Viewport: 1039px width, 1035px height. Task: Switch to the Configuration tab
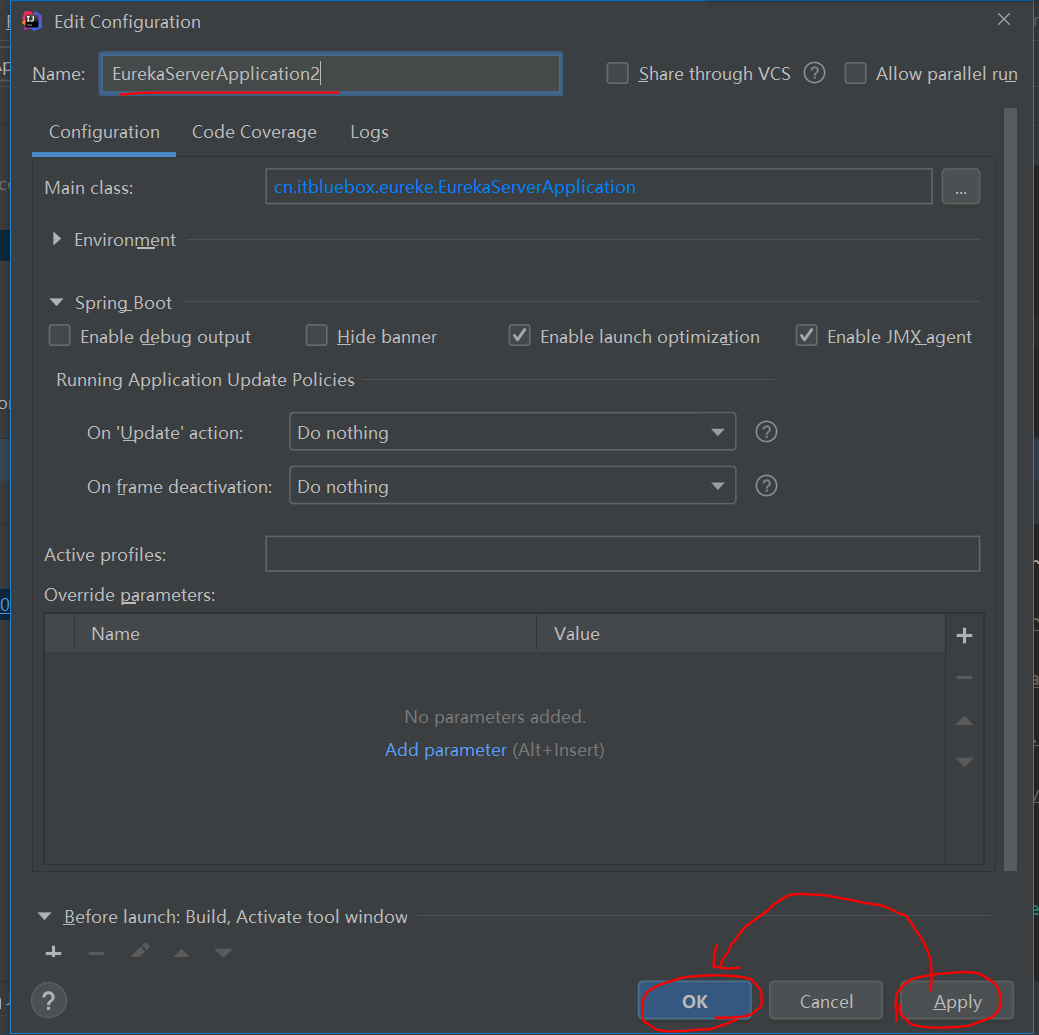104,132
